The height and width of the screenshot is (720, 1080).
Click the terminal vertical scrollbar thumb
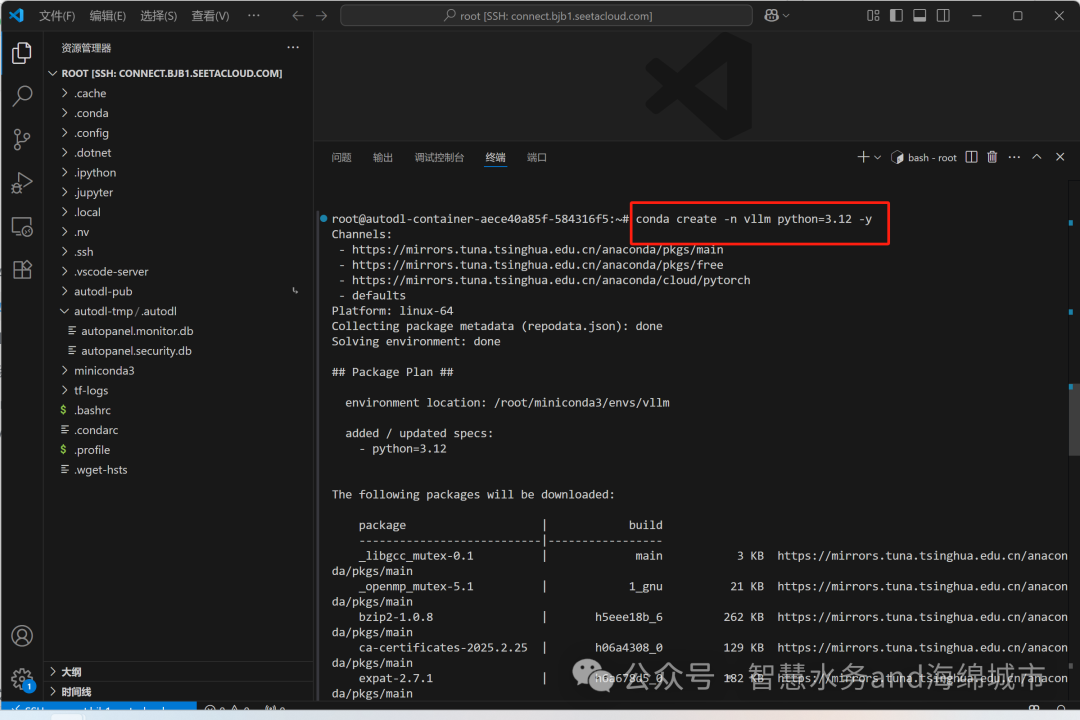click(x=1074, y=419)
